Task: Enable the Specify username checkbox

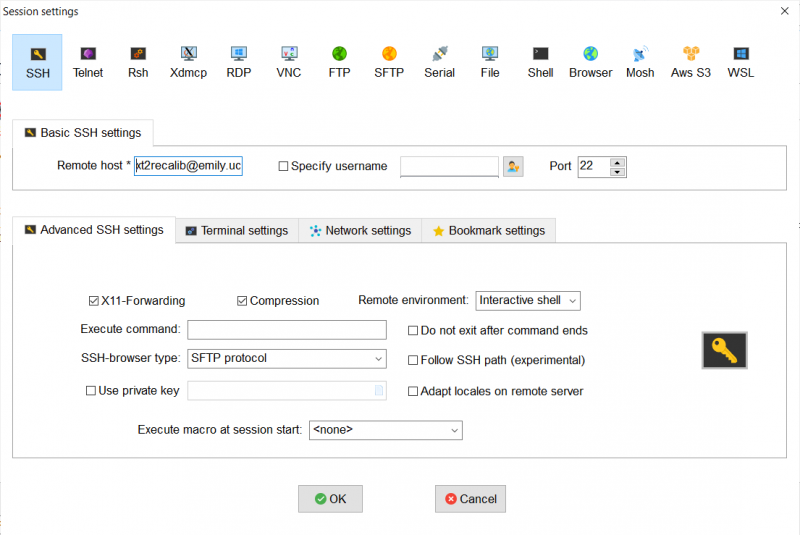Action: pyautogui.click(x=283, y=166)
